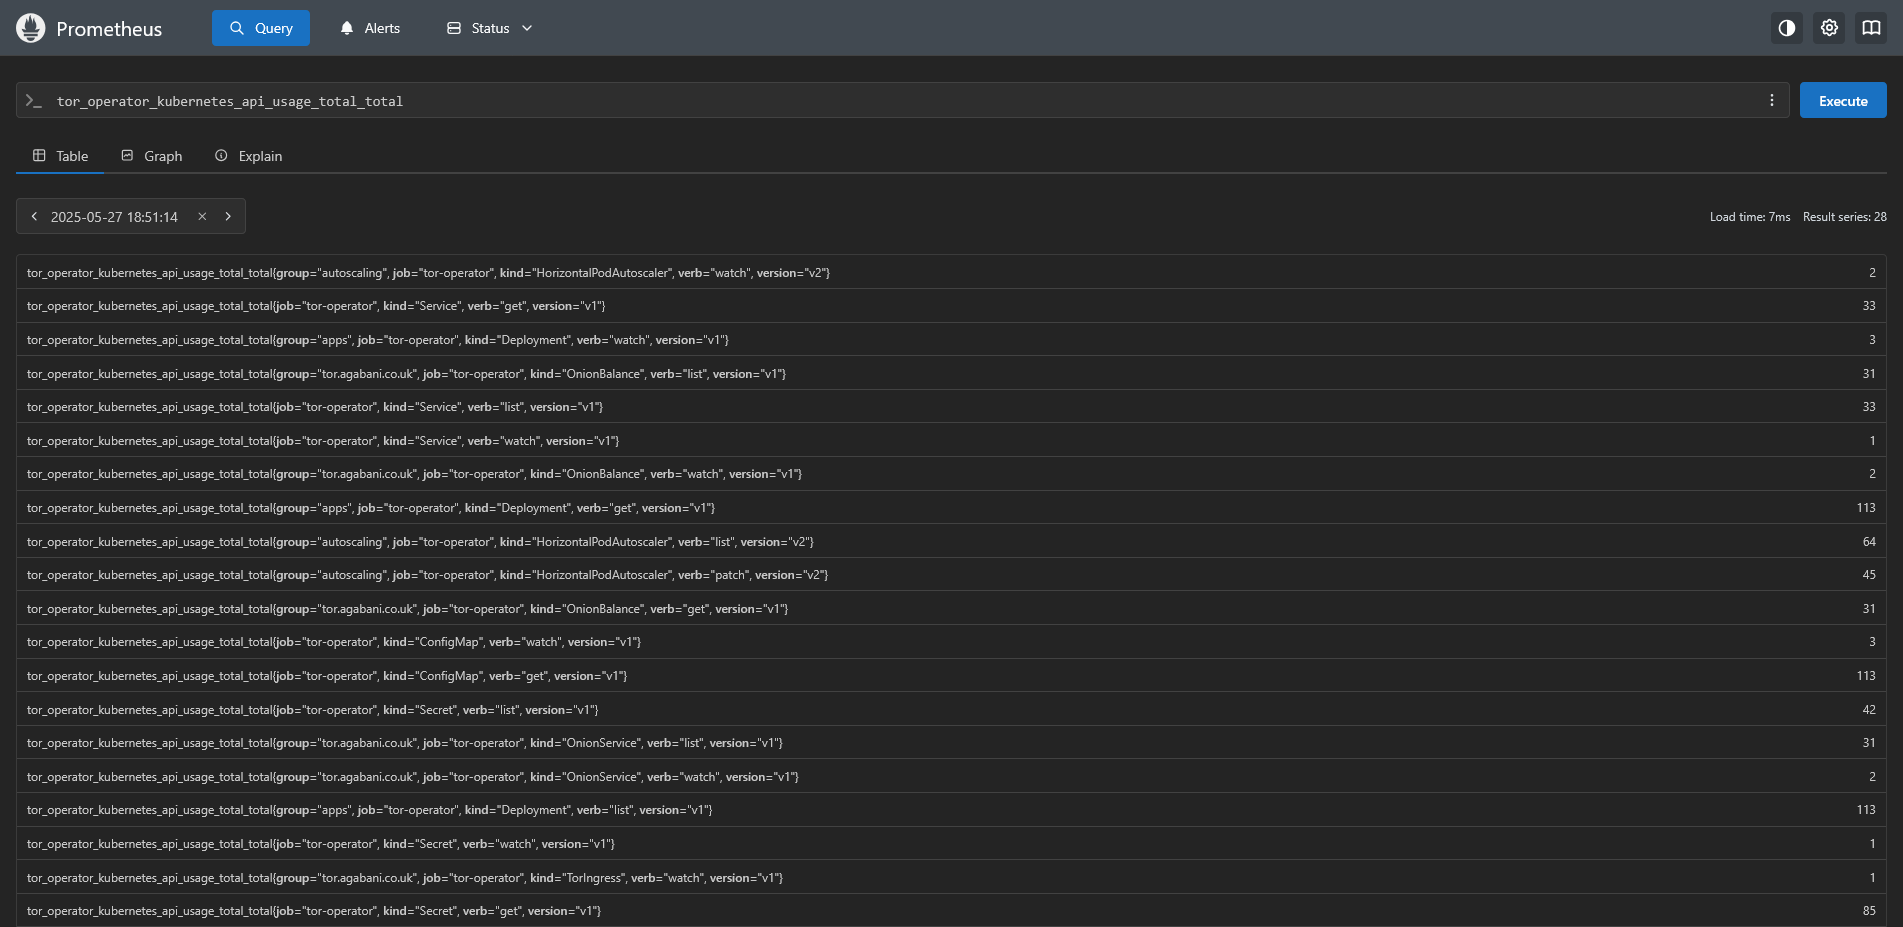Click value 64 in HorizontalPodAutoscaler list row
The image size is (1903, 927).
click(1869, 541)
